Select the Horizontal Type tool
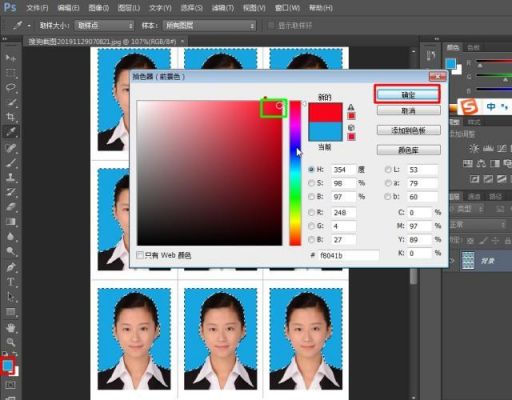The image size is (512, 400). click(x=11, y=282)
